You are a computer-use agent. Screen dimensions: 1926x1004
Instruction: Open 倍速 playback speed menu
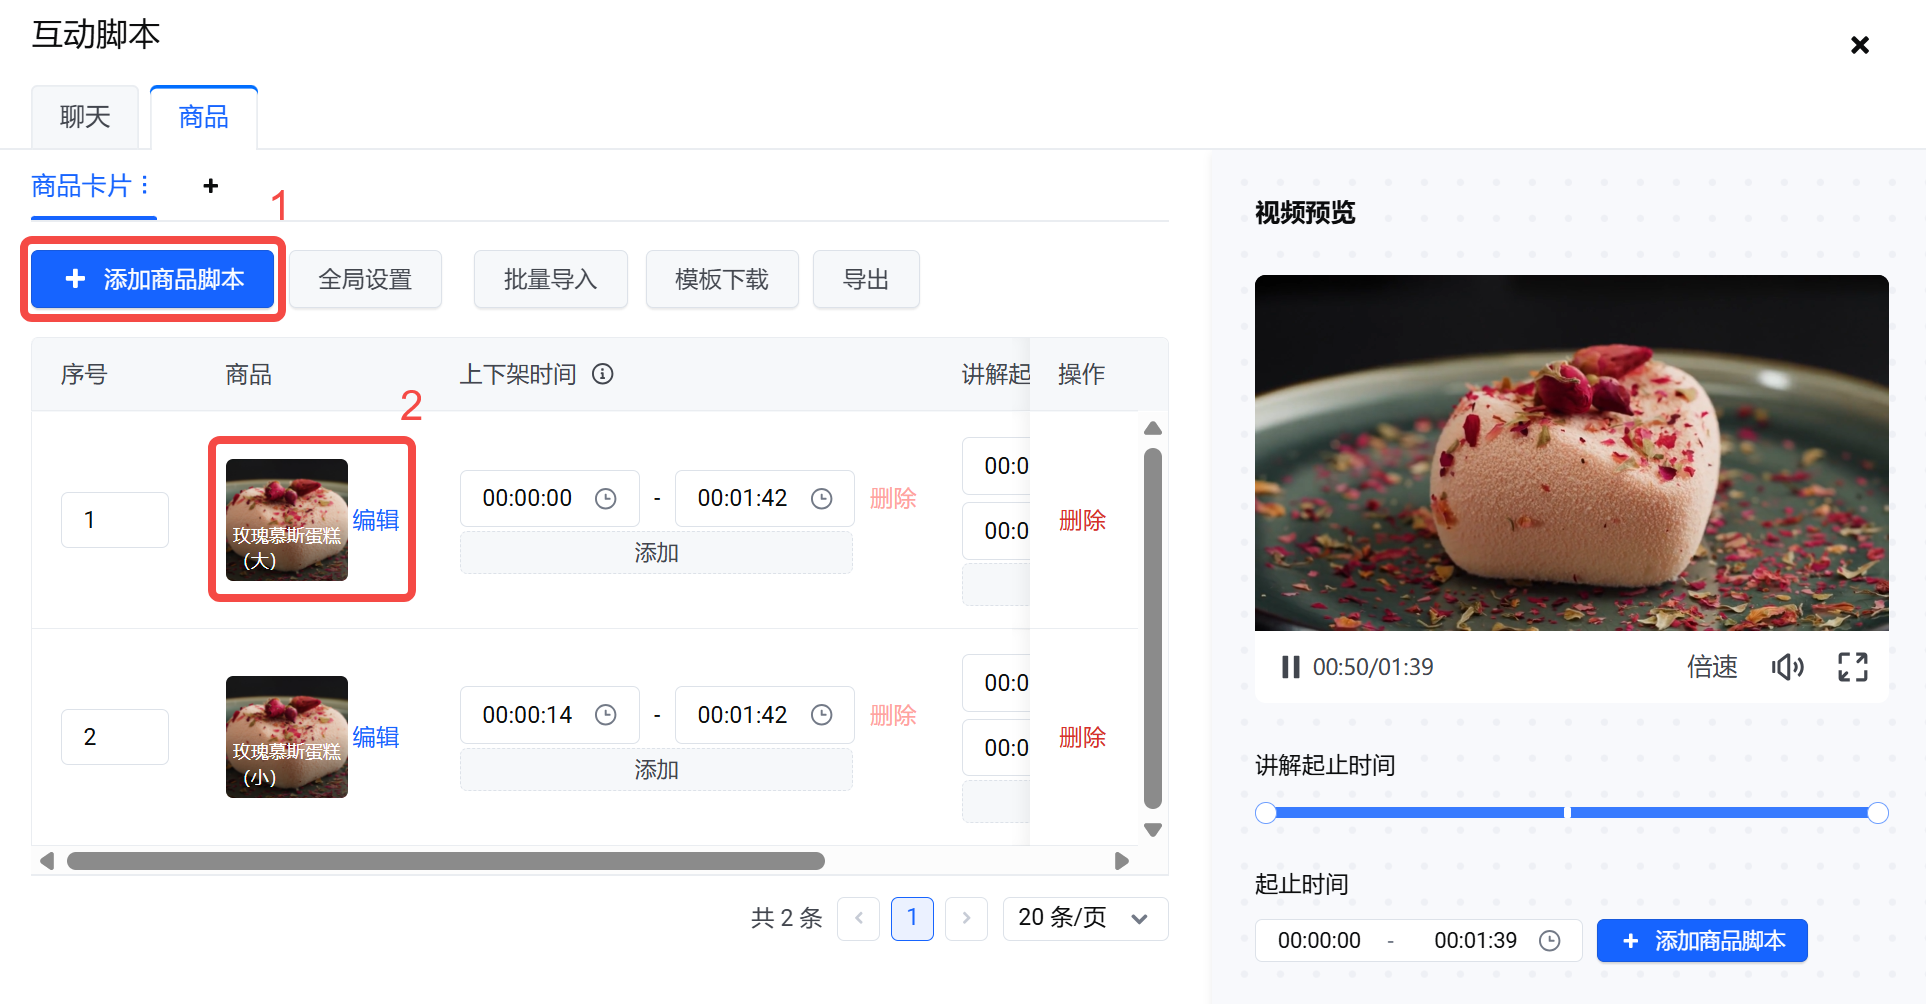pos(1712,667)
